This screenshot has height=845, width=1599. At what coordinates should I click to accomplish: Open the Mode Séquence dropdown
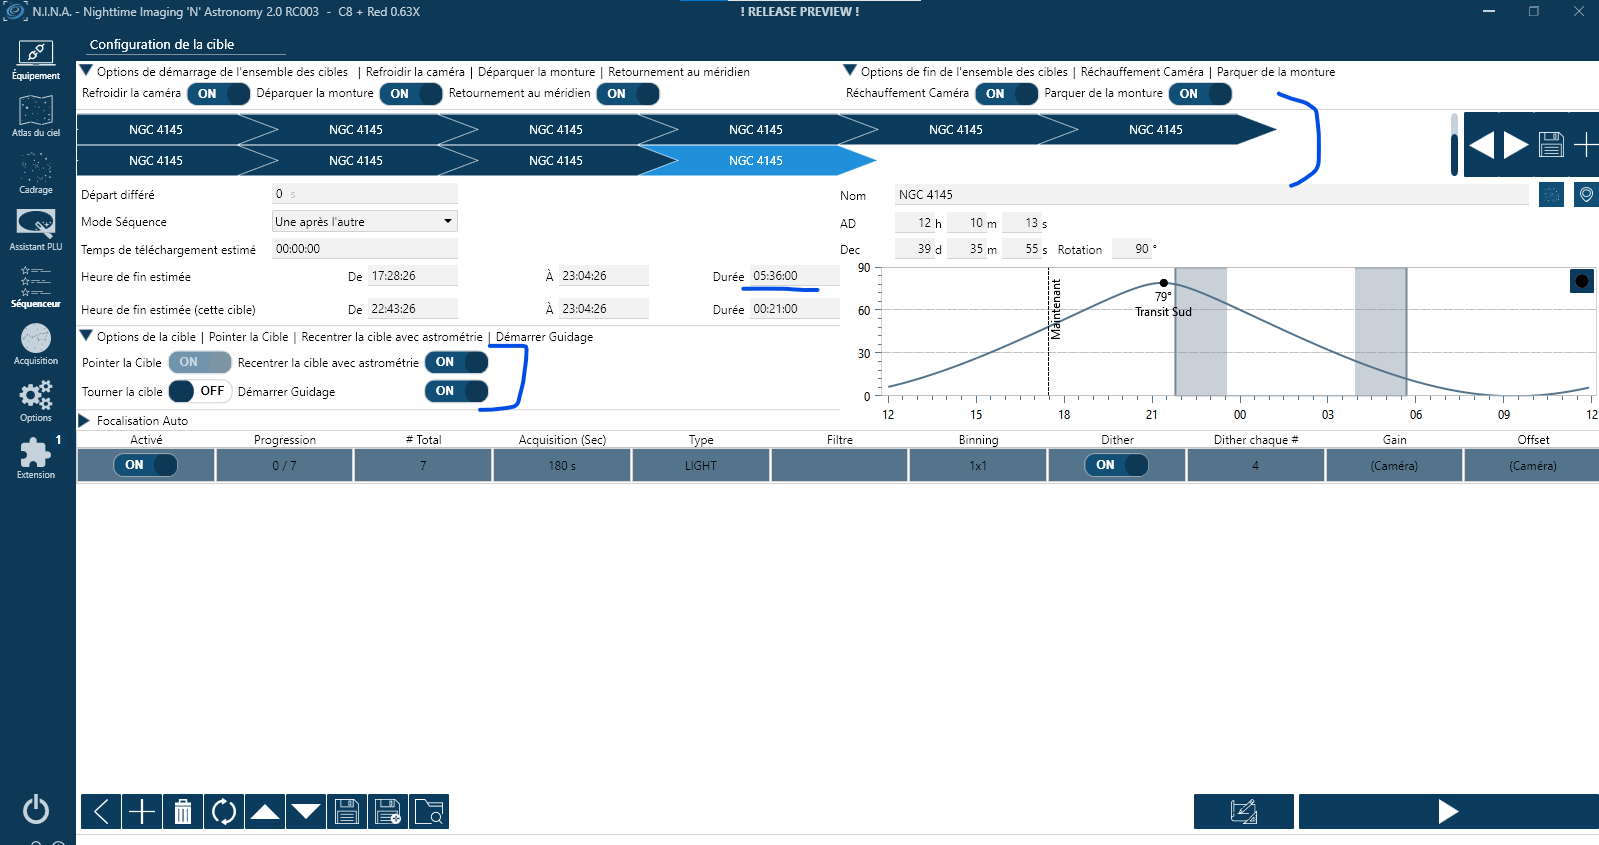(365, 221)
